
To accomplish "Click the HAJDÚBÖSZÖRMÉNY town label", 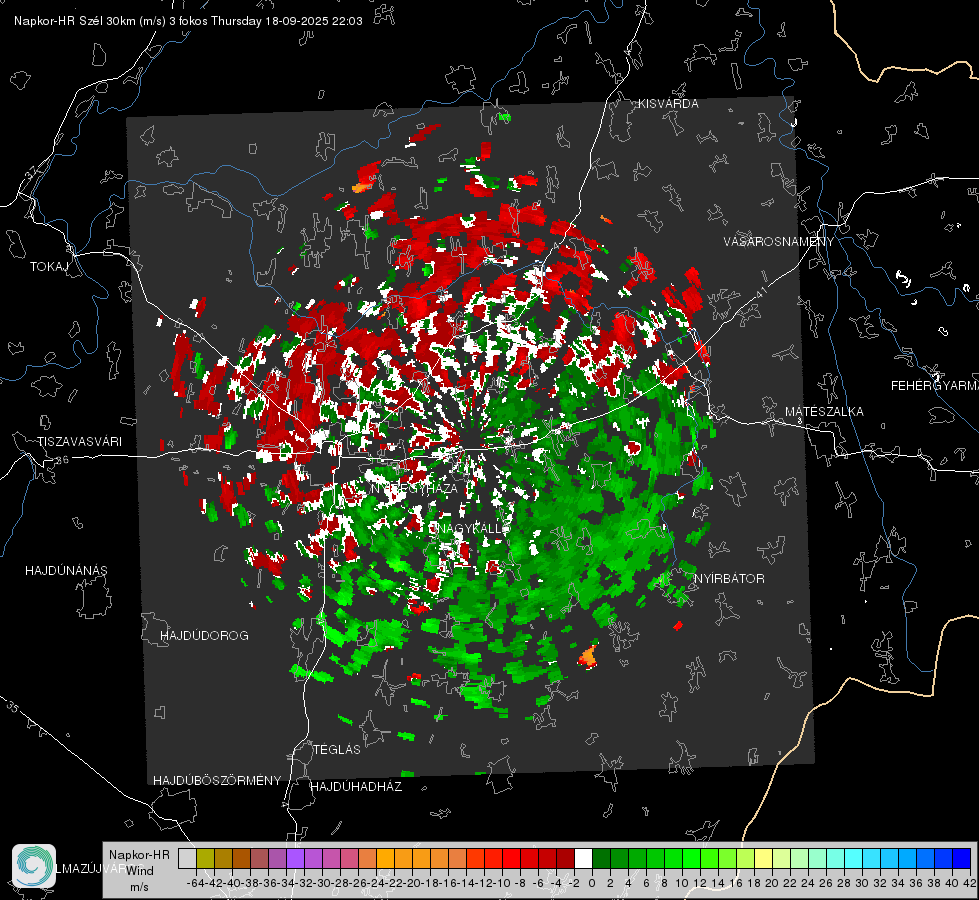I will point(217,781).
